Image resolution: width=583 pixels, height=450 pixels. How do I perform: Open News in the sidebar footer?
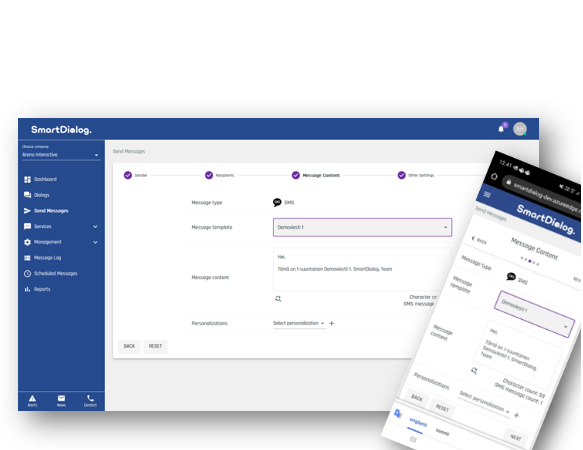[61, 401]
